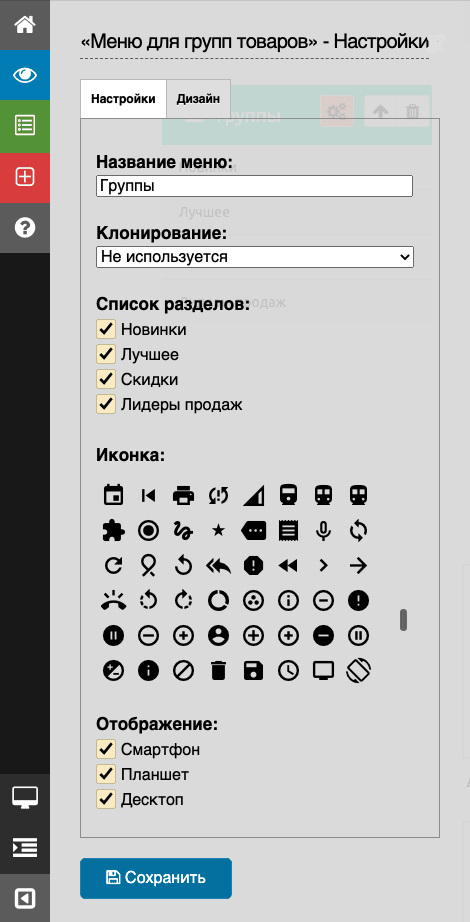470x922 pixels.
Task: Click the desktop monitor icon in the bottom sidebar
Action: [25, 797]
